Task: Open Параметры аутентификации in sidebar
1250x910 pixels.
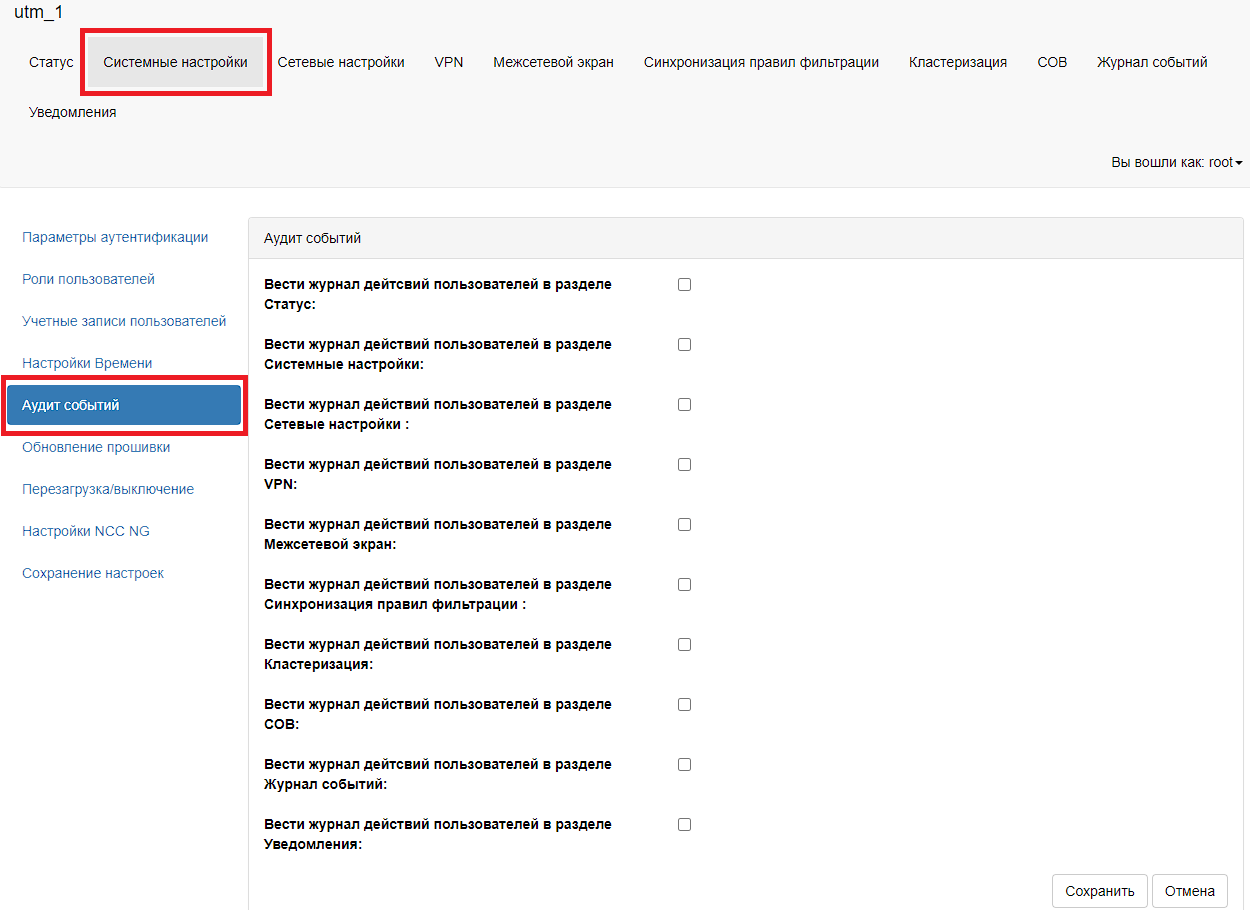Action: [x=115, y=237]
